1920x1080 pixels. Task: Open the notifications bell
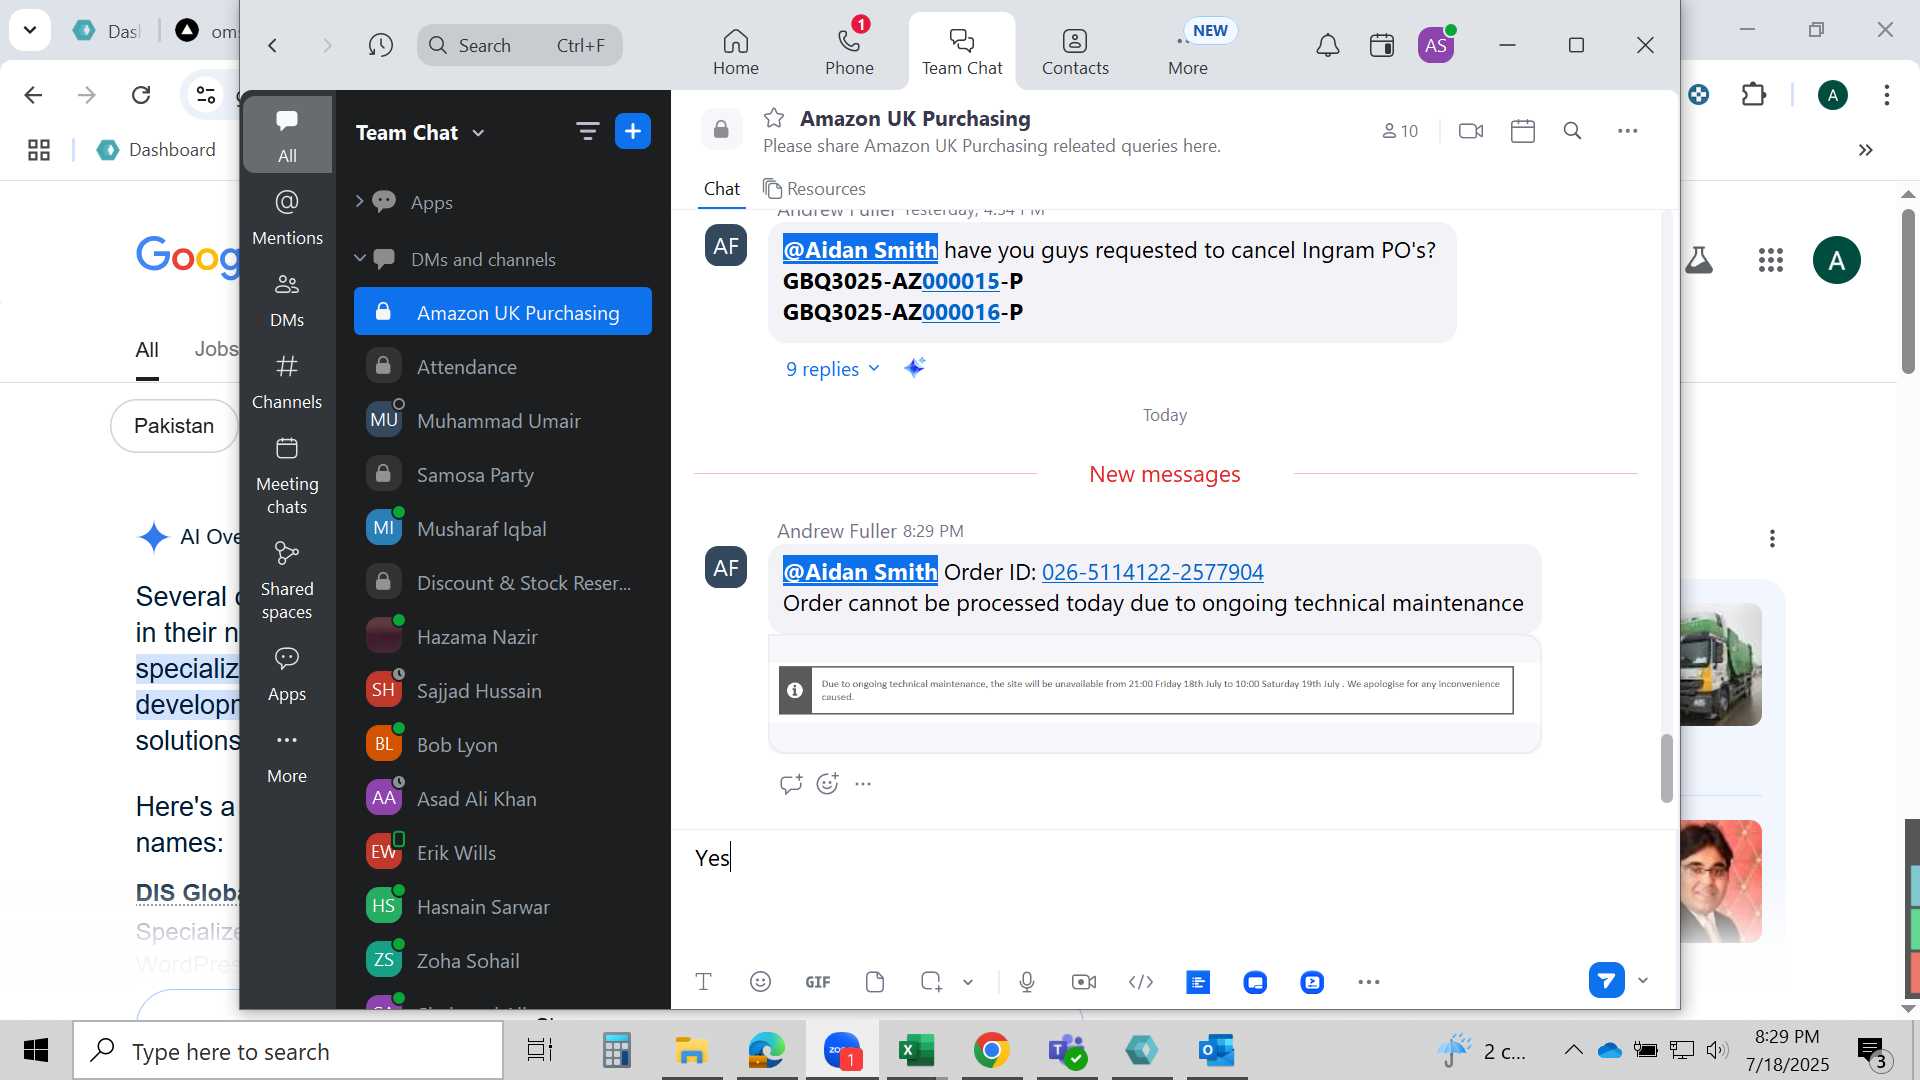click(1327, 45)
